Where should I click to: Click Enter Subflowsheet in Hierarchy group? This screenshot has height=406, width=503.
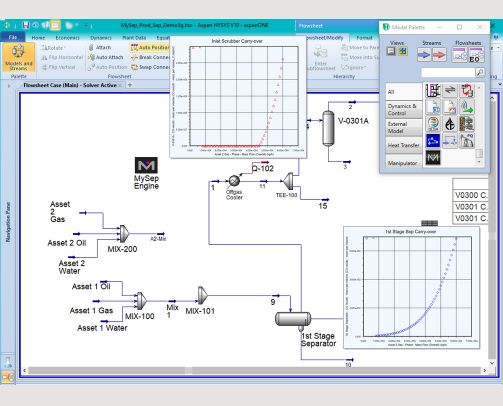pos(320,58)
